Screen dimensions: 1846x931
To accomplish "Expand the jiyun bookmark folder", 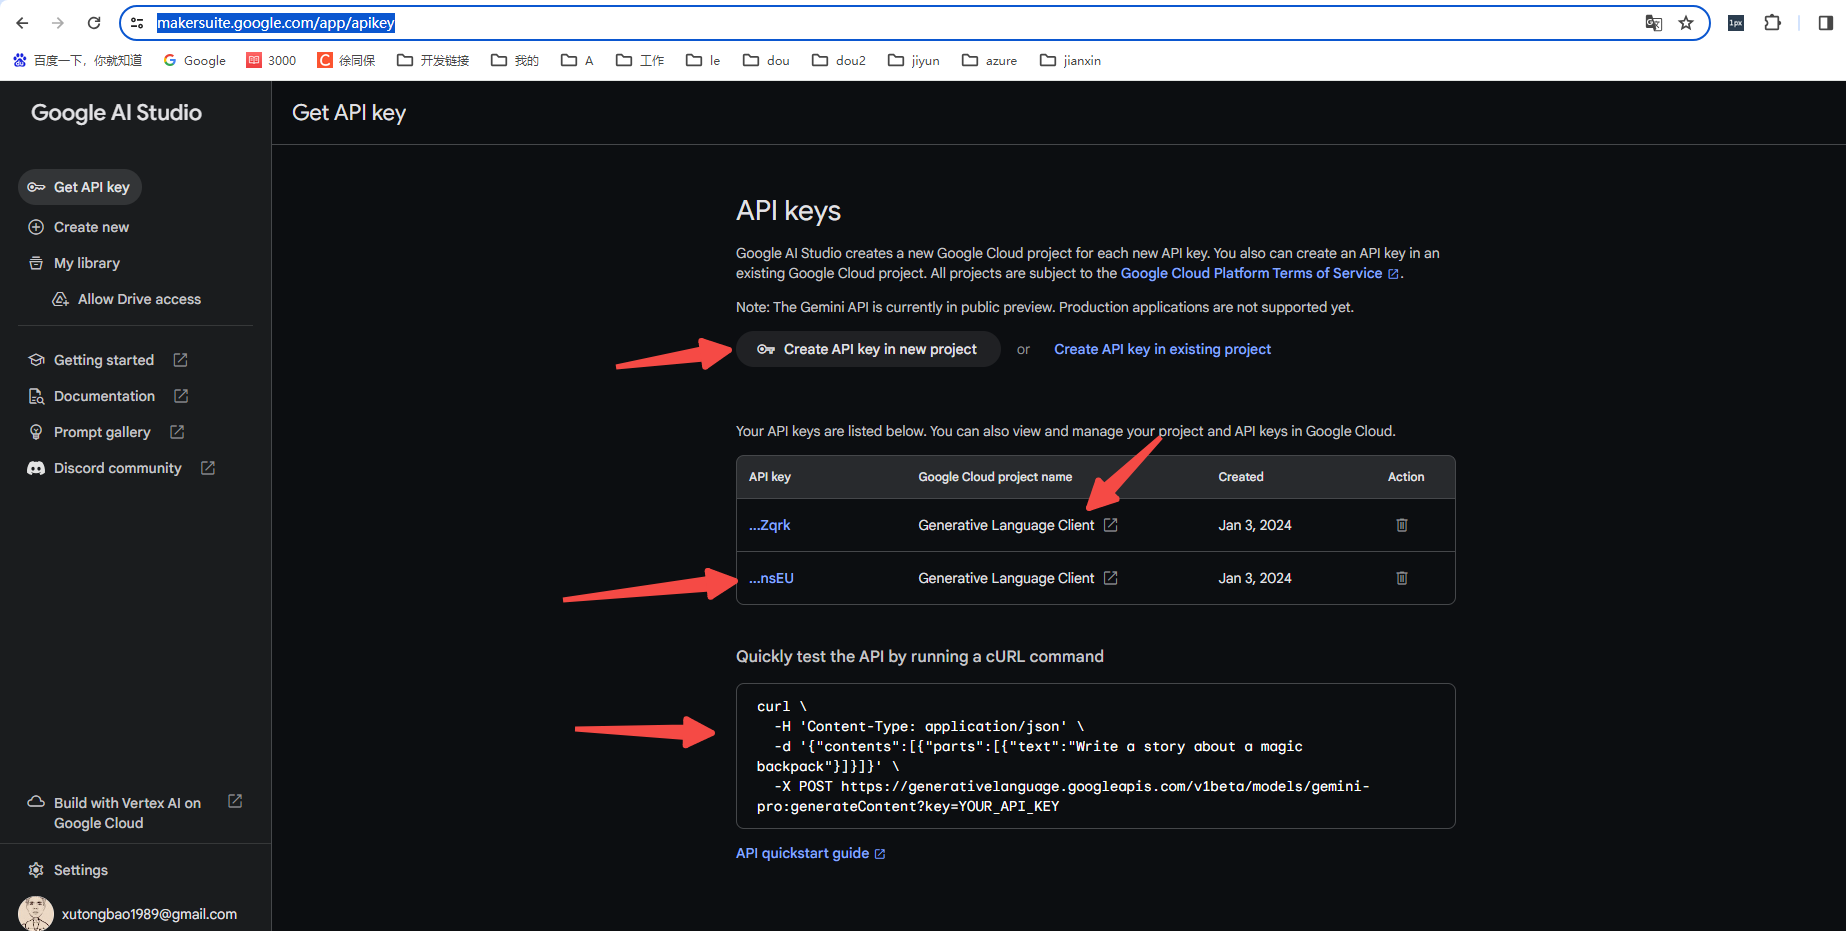I will (914, 60).
